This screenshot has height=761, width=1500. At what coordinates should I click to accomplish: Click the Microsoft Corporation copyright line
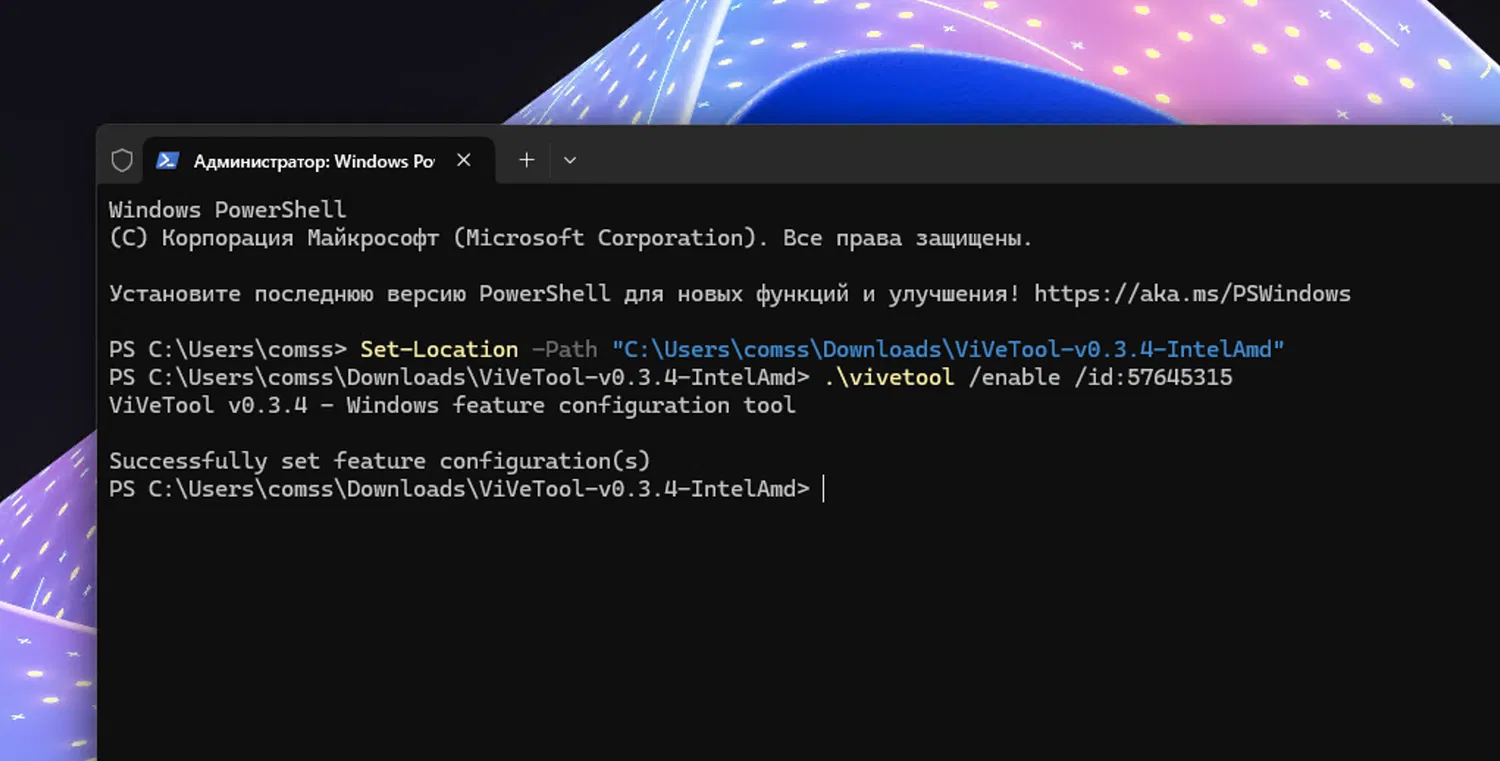tap(570, 238)
